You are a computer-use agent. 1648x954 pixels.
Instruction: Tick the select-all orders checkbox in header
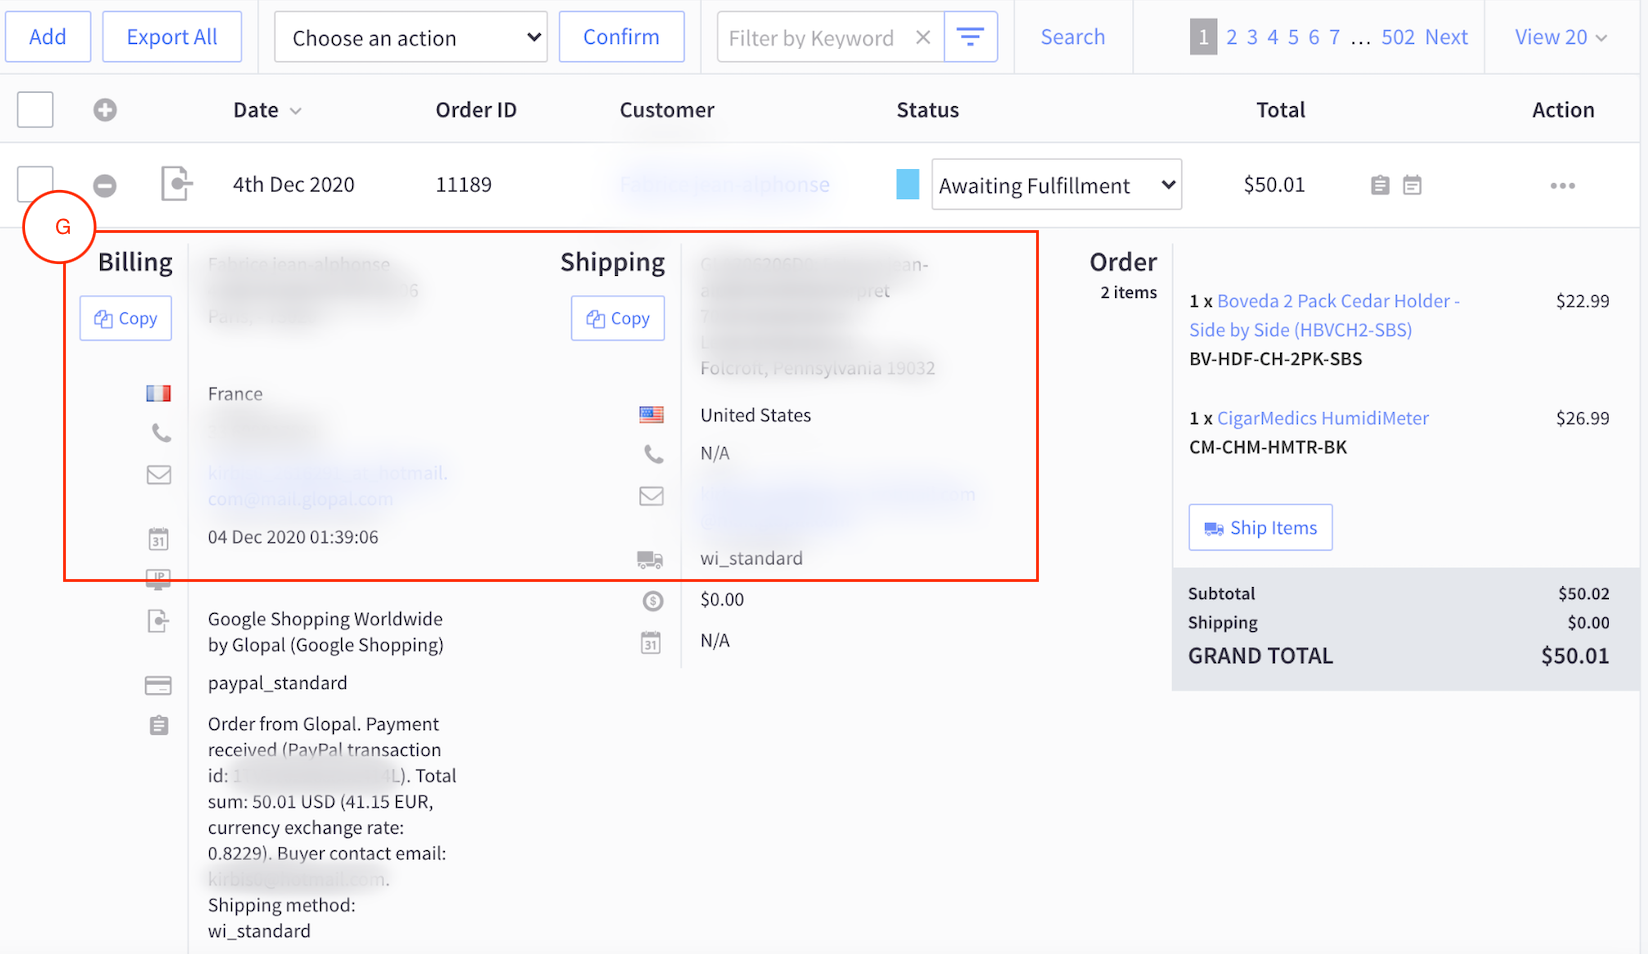[35, 109]
